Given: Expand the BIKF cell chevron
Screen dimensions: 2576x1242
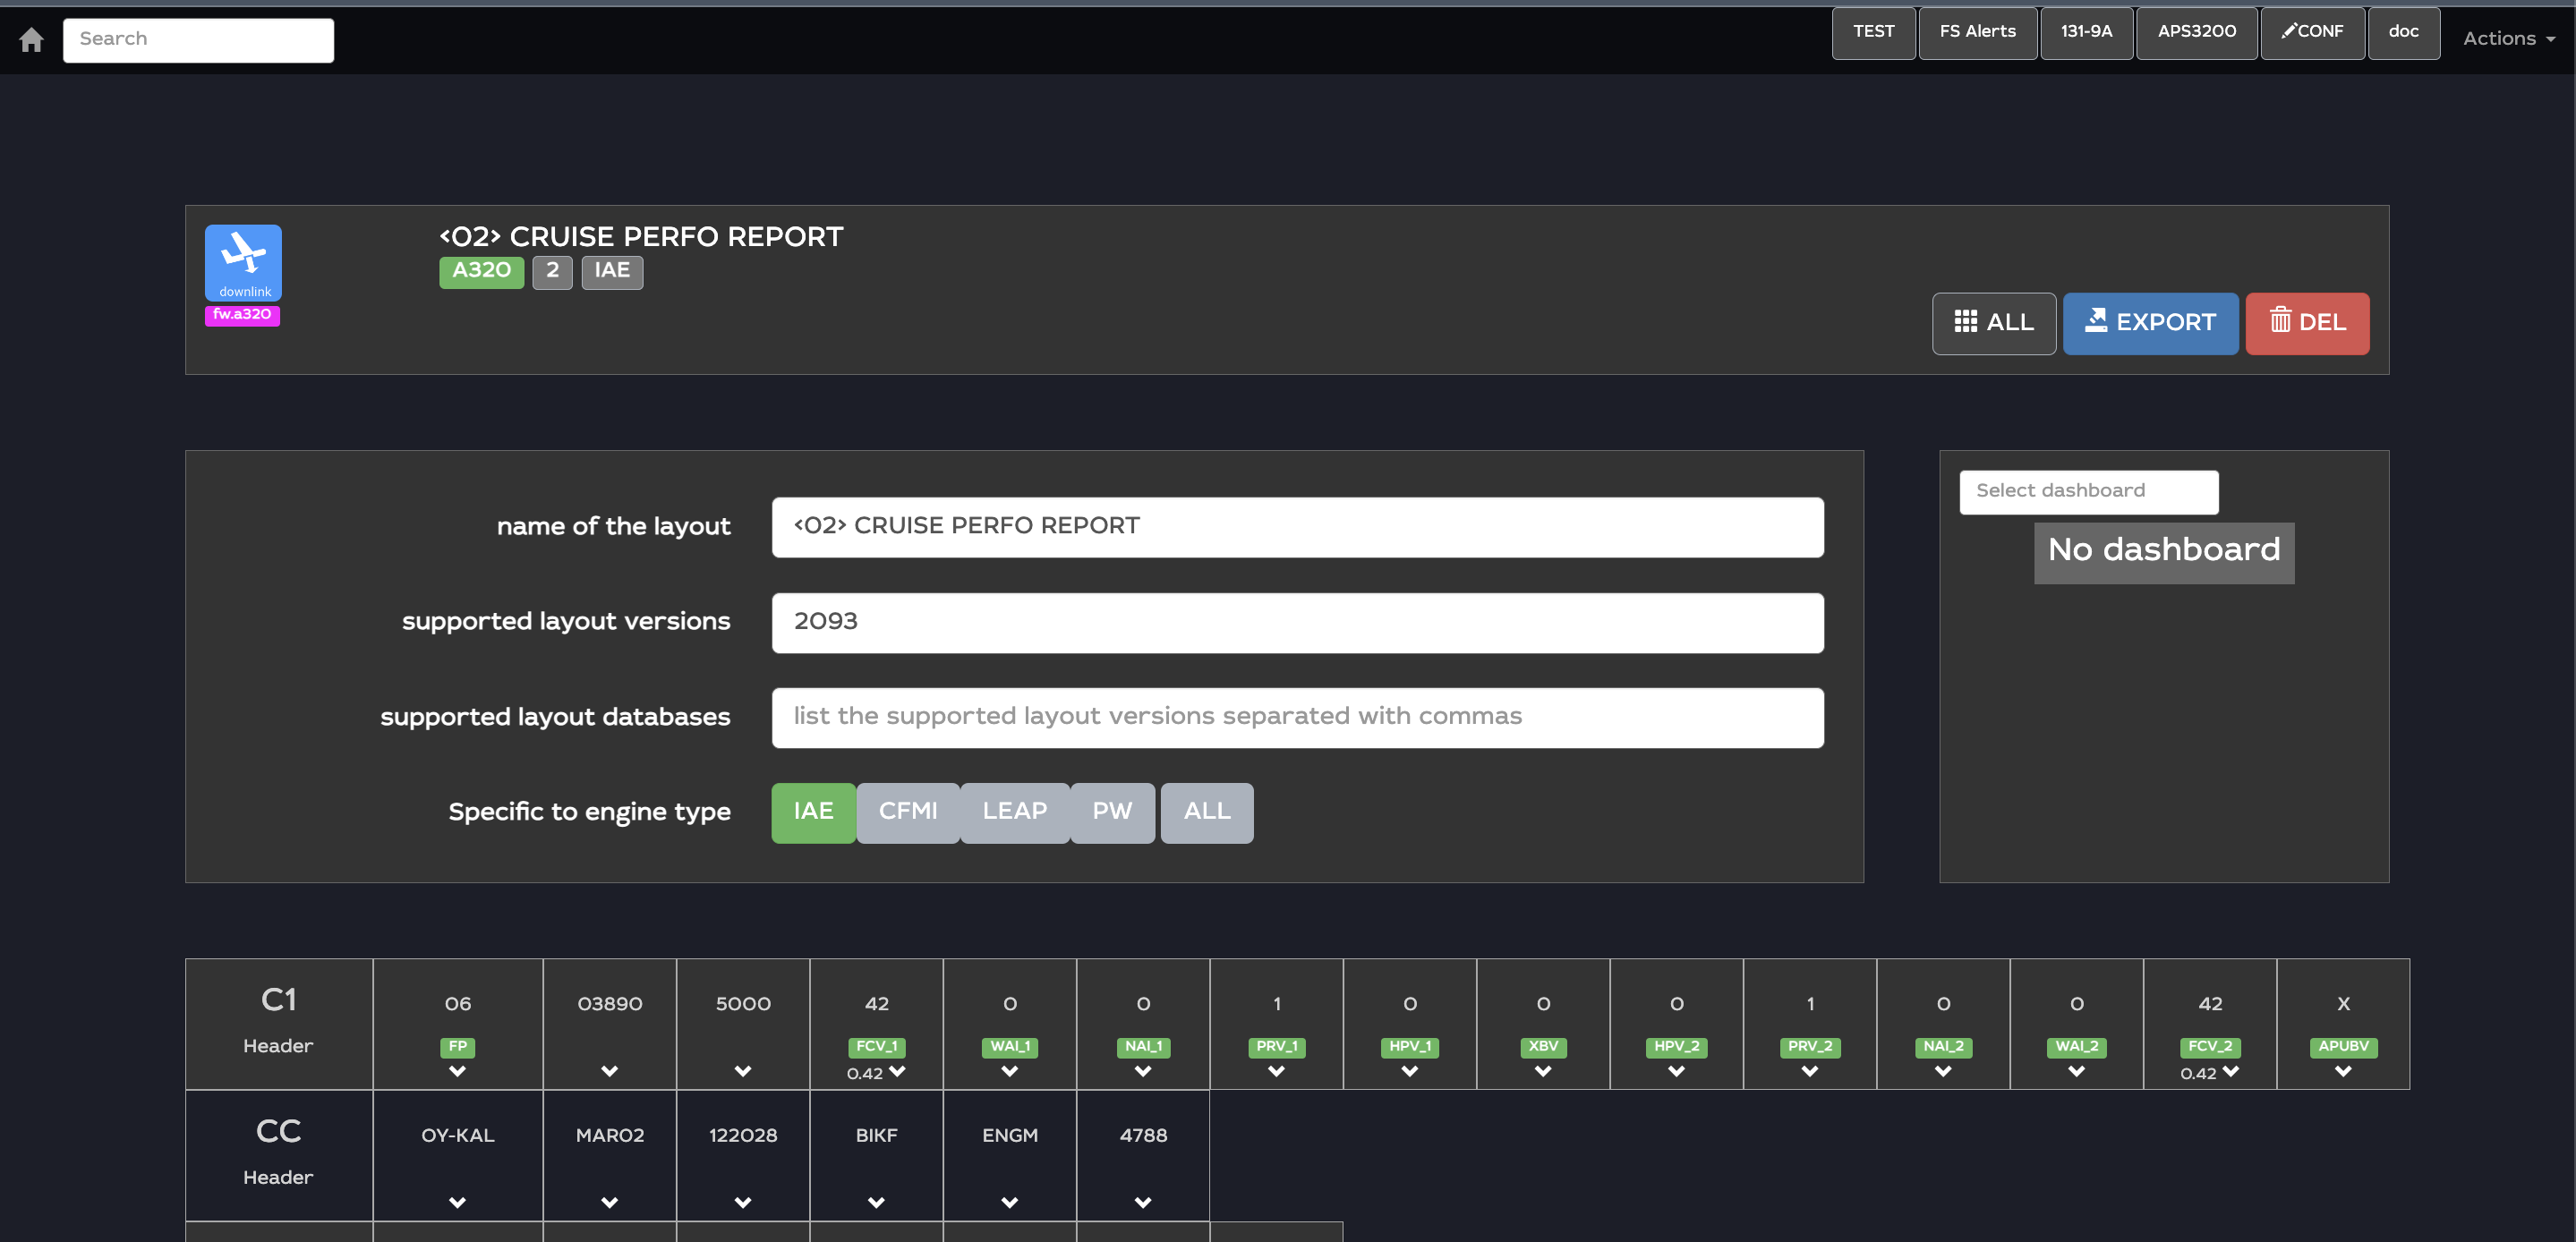Looking at the screenshot, I should point(876,1203).
